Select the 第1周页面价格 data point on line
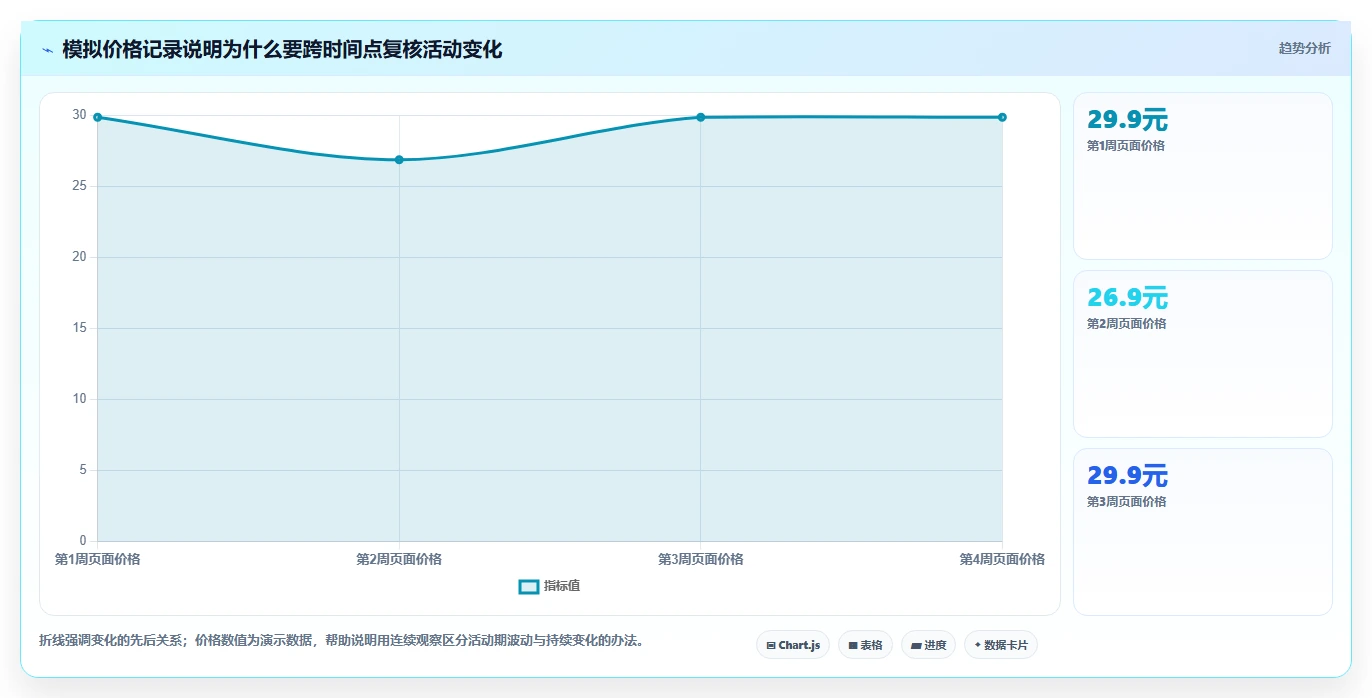Image resolution: width=1372 pixels, height=698 pixels. pyautogui.click(x=98, y=117)
